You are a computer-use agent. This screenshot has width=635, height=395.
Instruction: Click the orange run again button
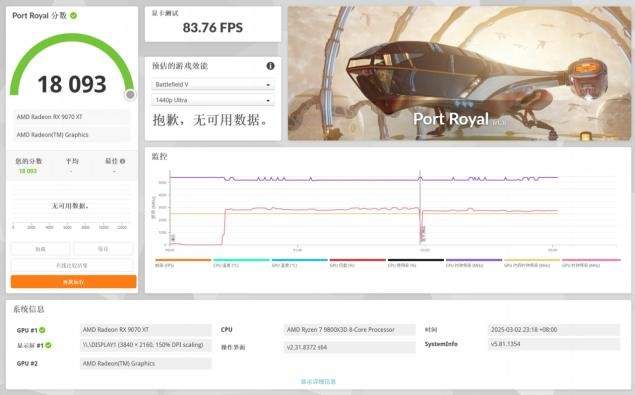[73, 282]
